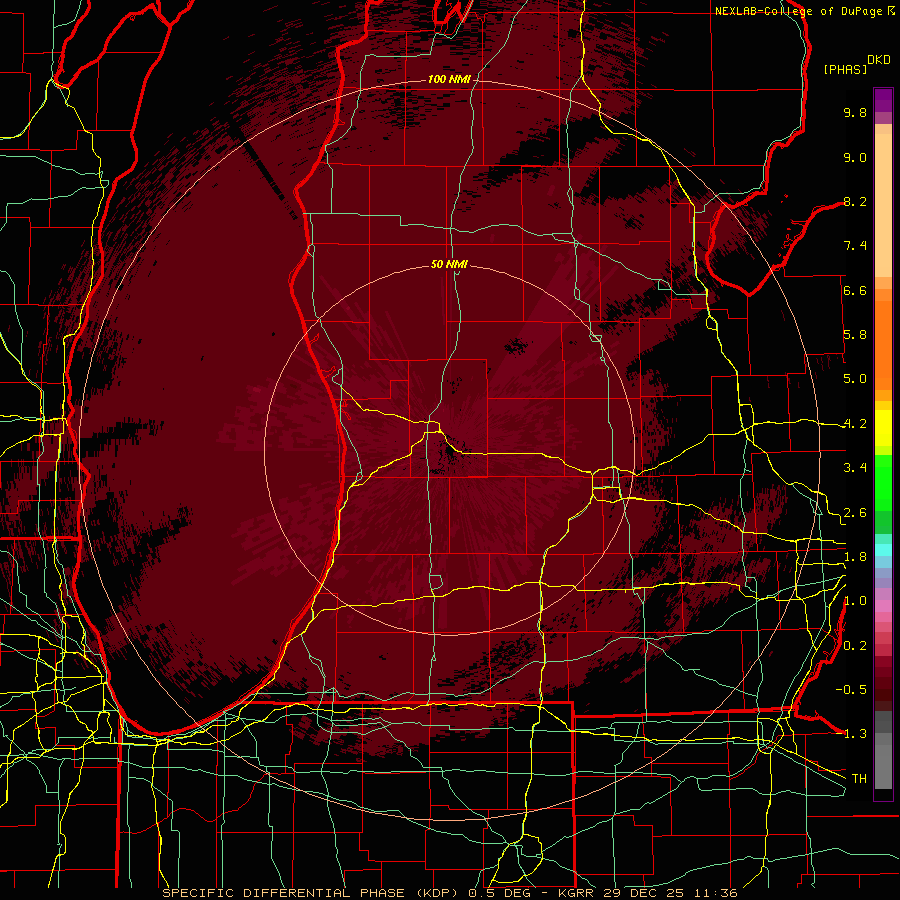The width and height of the screenshot is (900, 900).
Task: Pick the pale peach segment of the color bar
Action: (883, 205)
